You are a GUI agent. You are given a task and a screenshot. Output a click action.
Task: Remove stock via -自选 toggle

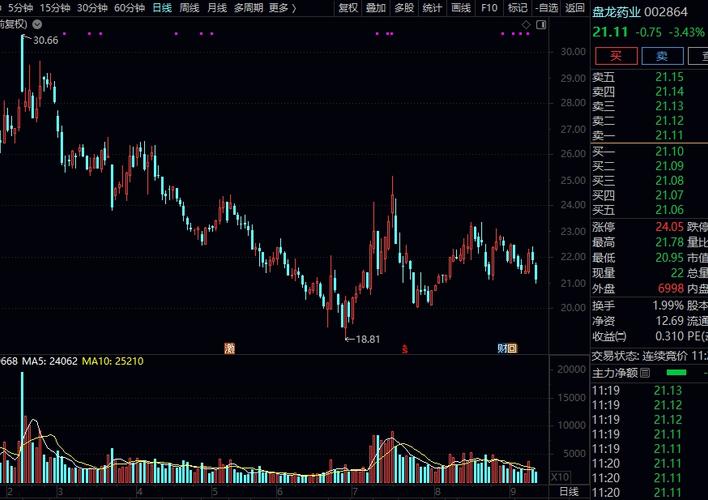pos(547,8)
